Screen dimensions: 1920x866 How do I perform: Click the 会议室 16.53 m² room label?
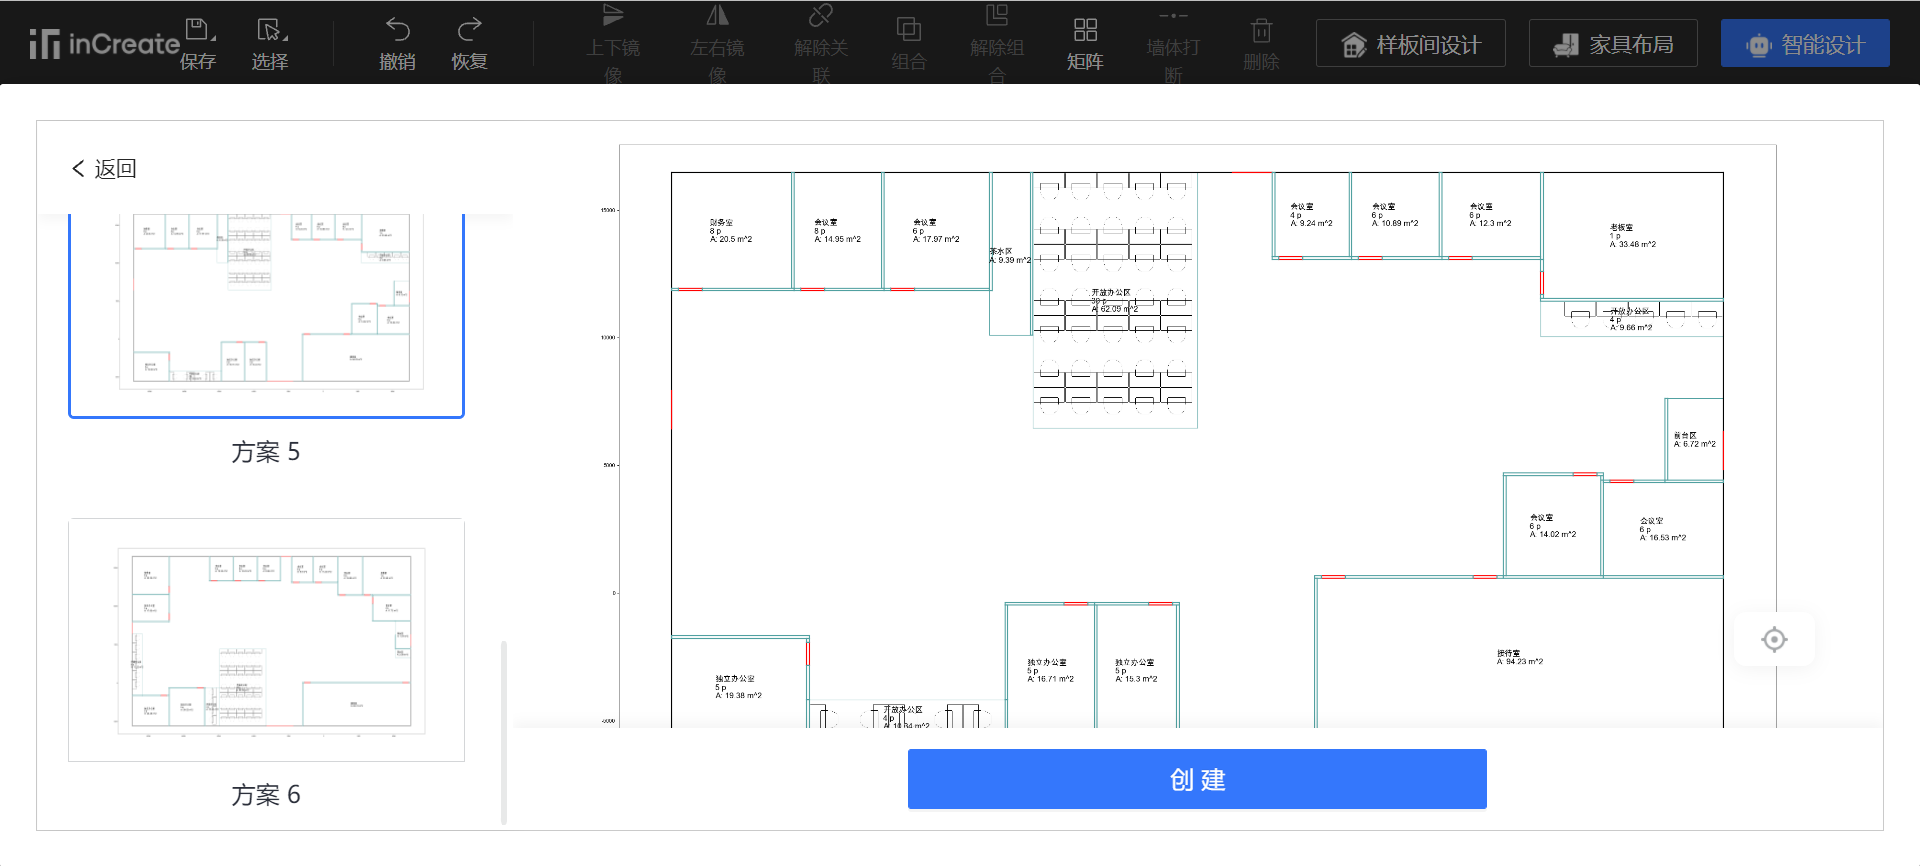1662,529
